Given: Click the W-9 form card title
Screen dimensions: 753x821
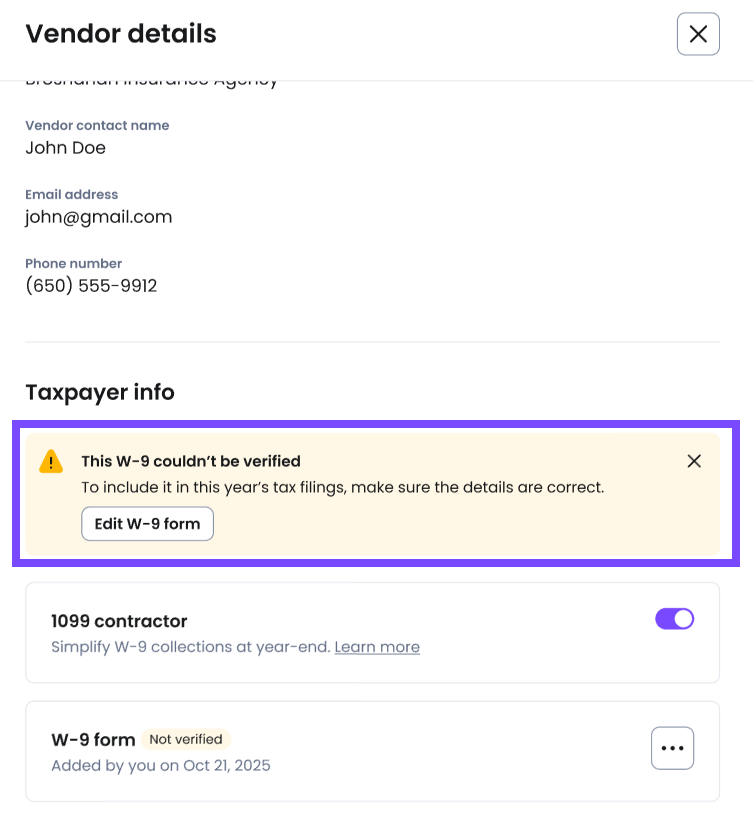Looking at the screenshot, I should [x=93, y=740].
